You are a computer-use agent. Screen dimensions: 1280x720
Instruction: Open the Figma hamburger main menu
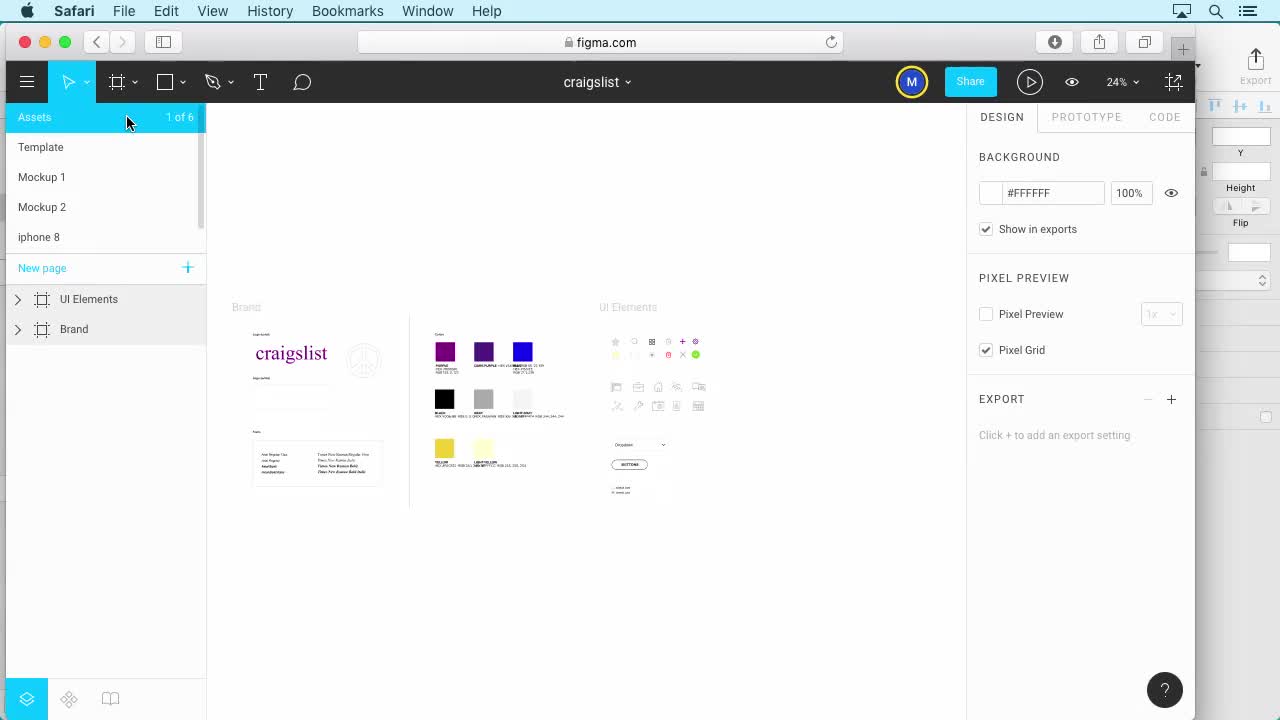[x=27, y=82]
